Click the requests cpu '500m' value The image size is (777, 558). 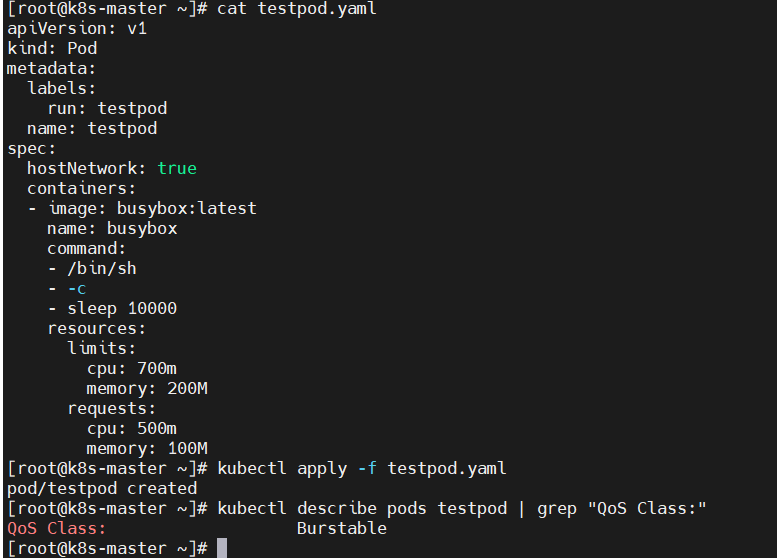[157, 428]
